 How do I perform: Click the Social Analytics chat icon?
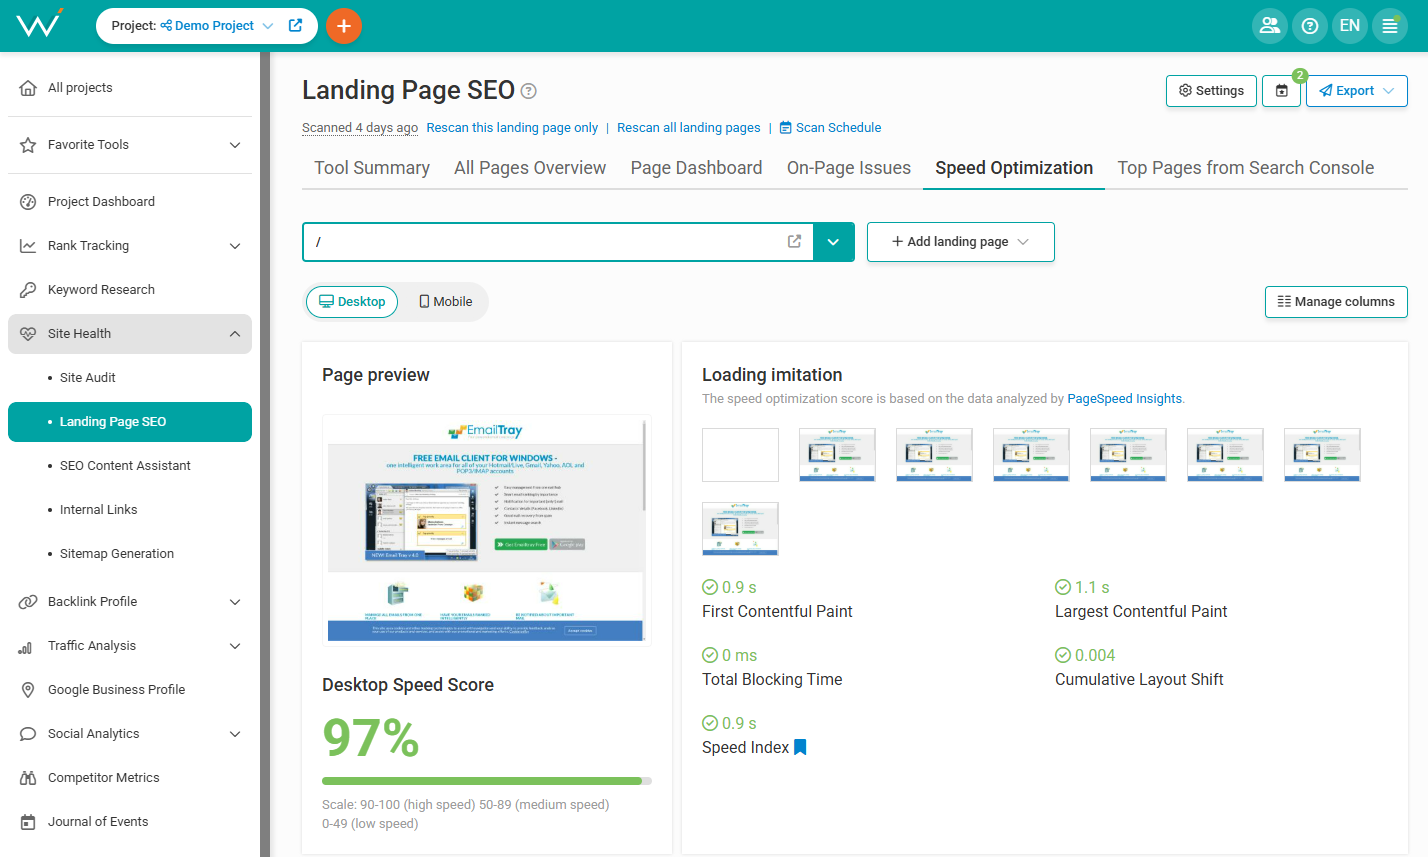(x=28, y=734)
